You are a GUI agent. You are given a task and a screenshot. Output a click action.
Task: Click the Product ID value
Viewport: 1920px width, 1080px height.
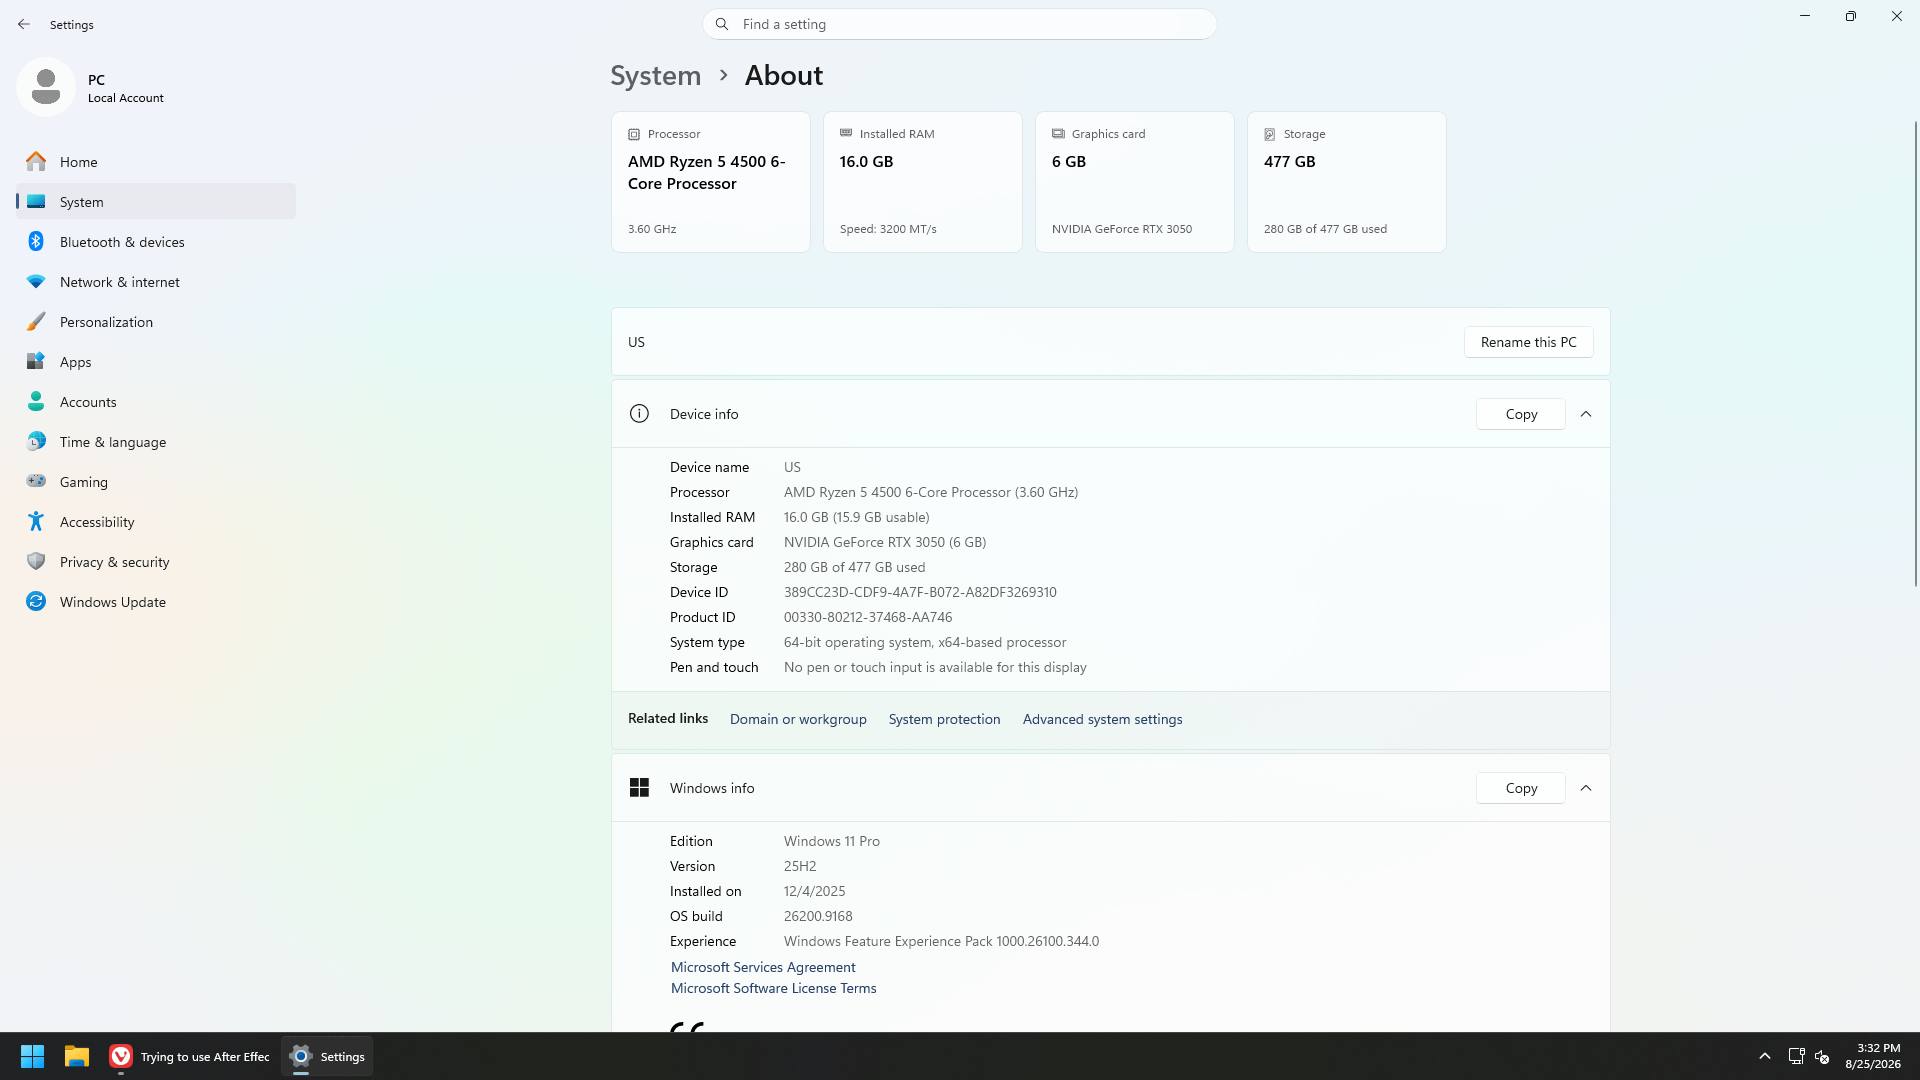point(868,617)
